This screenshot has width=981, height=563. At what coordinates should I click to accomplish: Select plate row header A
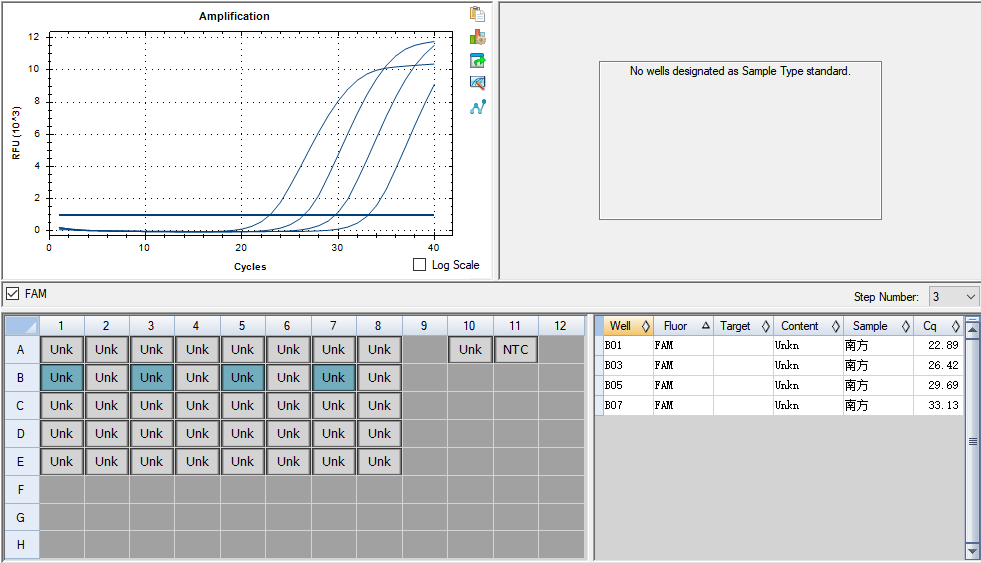click(x=21, y=350)
